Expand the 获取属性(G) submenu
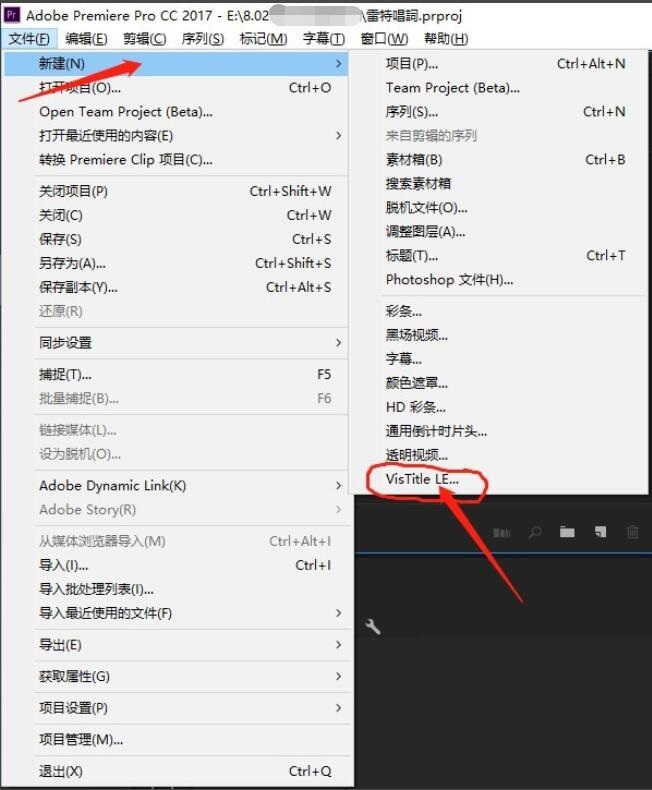Image resolution: width=652 pixels, height=790 pixels. 176,676
